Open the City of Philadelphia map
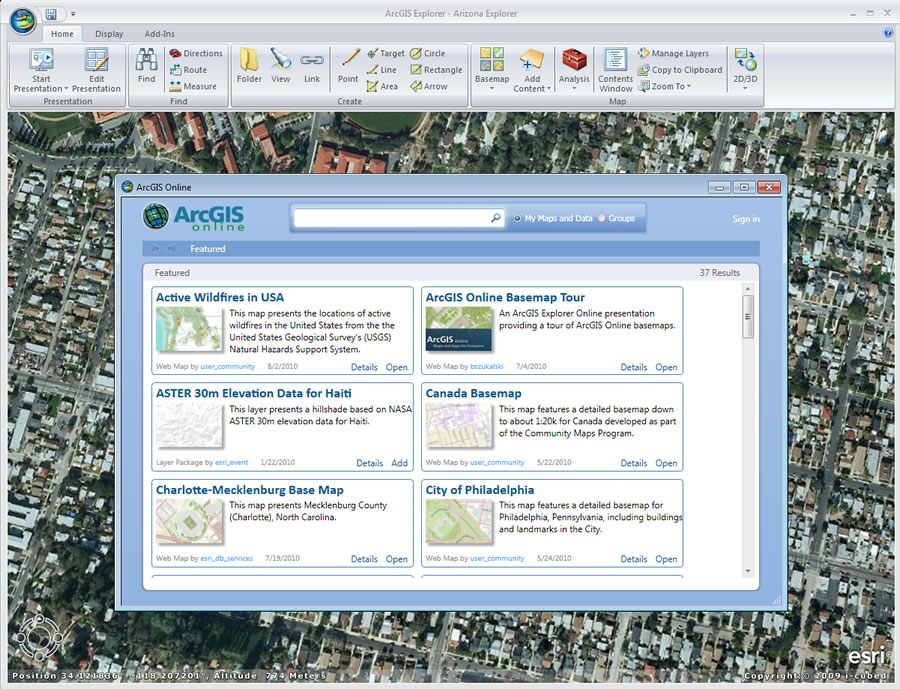The width and height of the screenshot is (900, 689). [666, 559]
